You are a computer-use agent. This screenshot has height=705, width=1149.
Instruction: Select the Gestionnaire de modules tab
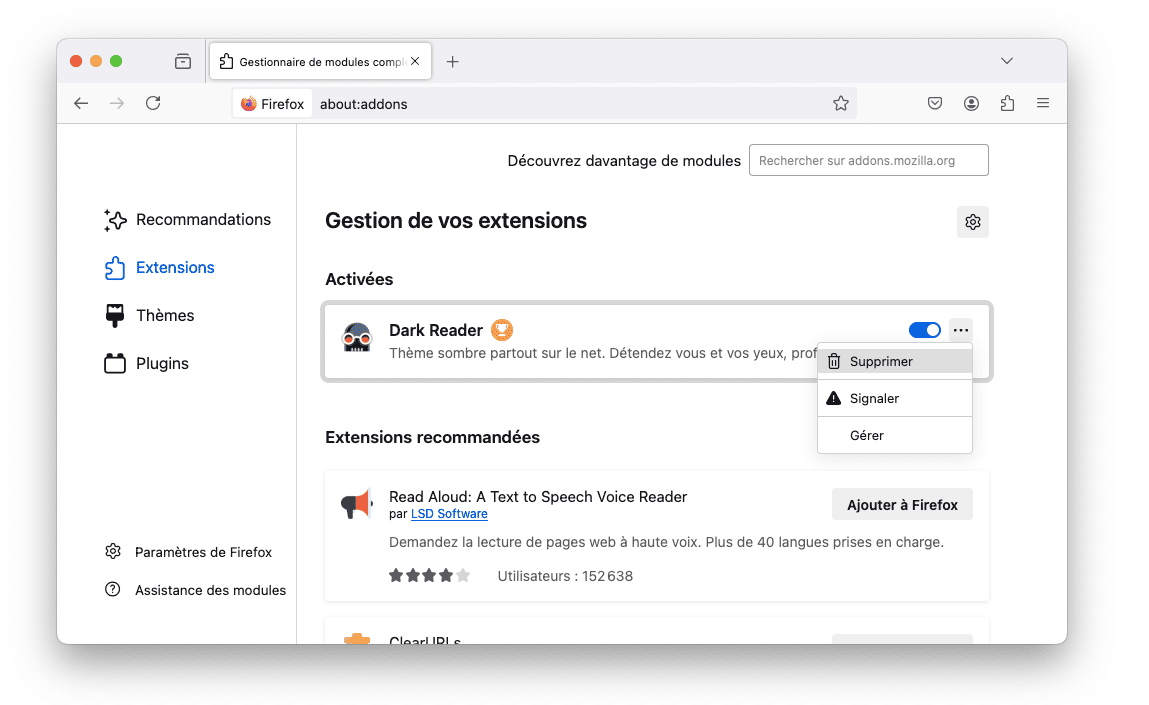pyautogui.click(x=320, y=62)
